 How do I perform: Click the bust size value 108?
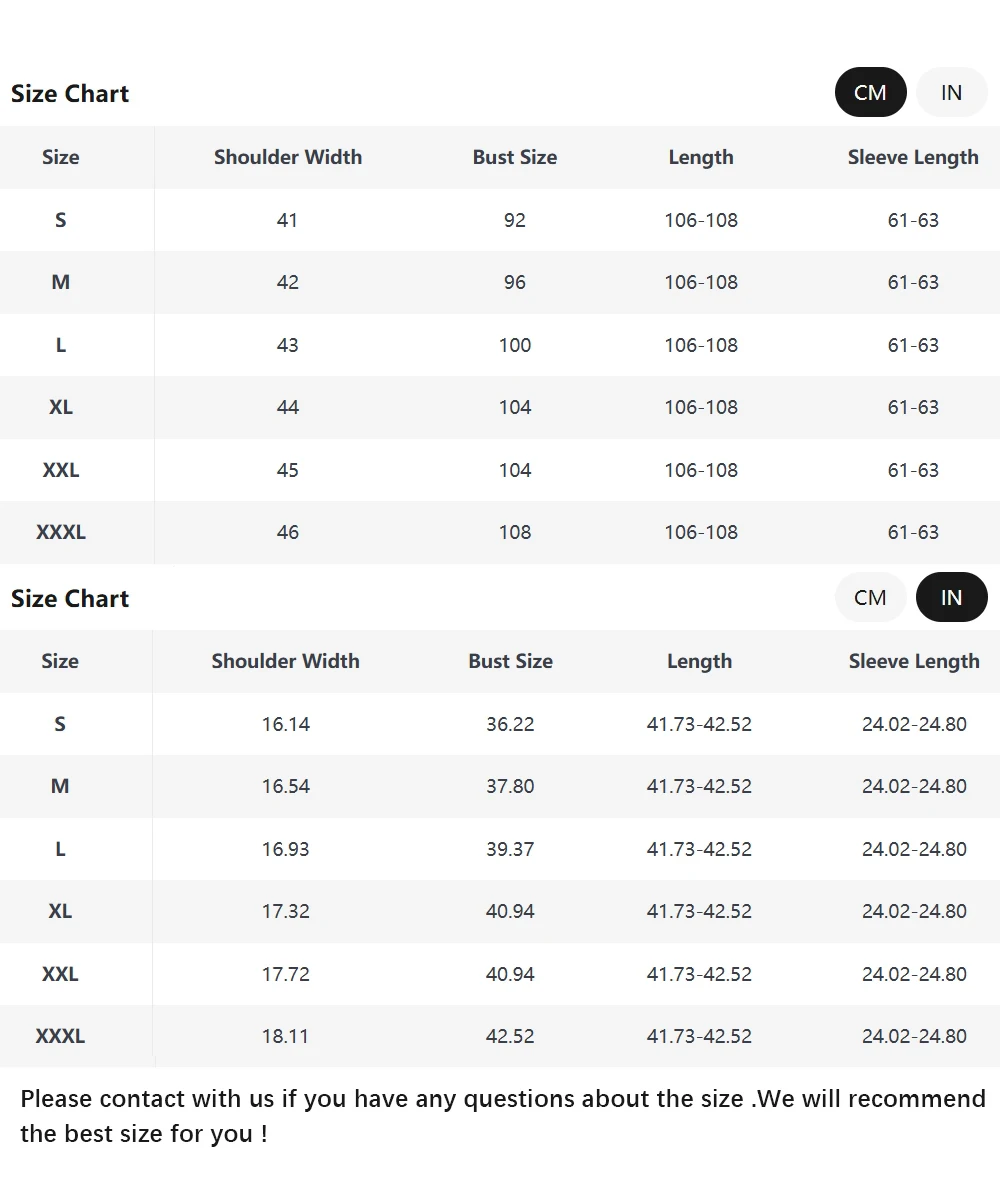(x=515, y=532)
